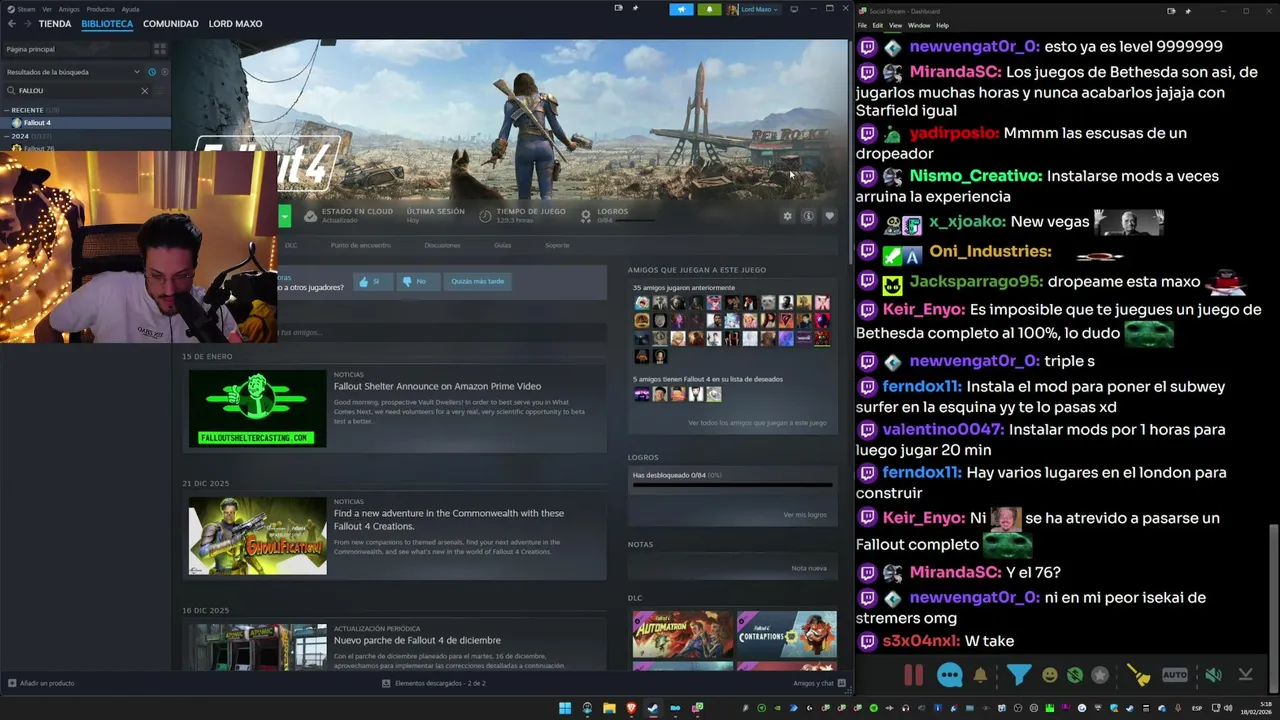Click Ver mis logros link
Image resolution: width=1280 pixels, height=720 pixels.
[805, 515]
